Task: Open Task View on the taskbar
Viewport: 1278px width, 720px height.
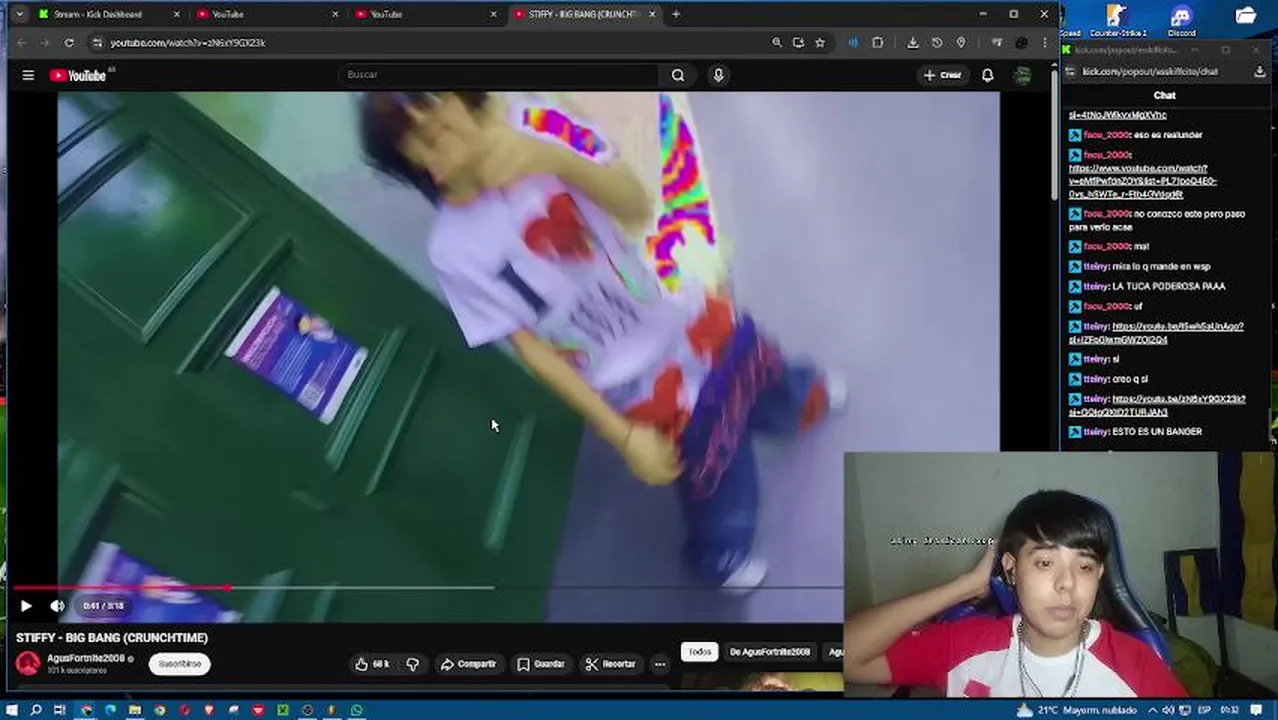Action: [x=60, y=710]
